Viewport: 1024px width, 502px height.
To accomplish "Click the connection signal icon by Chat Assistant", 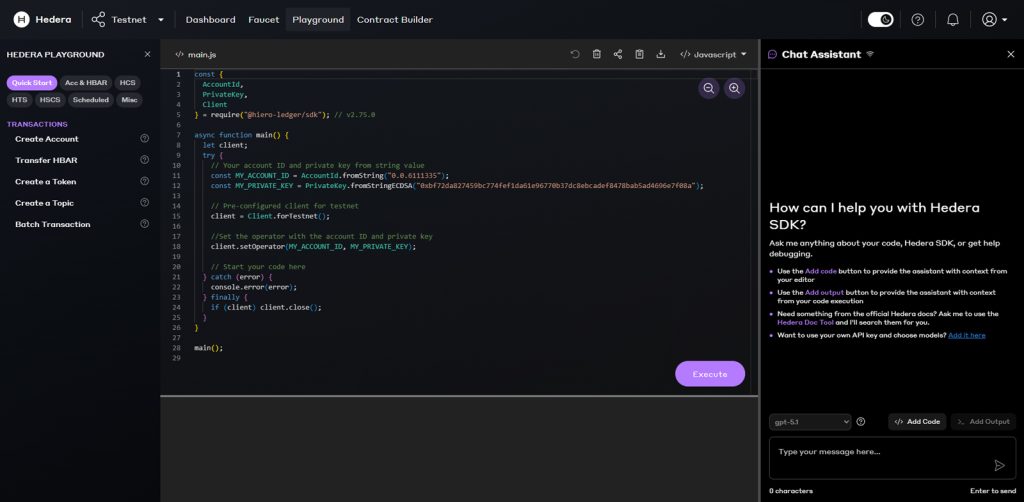I will 870,54.
